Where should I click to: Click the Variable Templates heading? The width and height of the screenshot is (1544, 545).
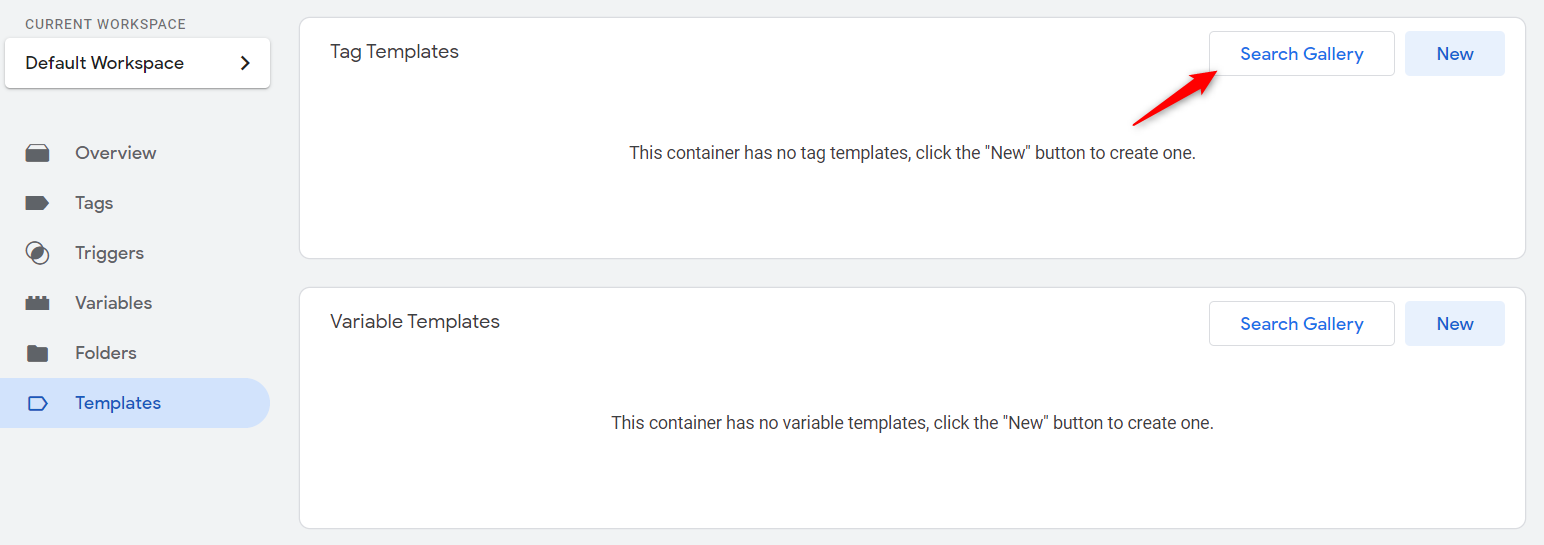[x=414, y=322]
